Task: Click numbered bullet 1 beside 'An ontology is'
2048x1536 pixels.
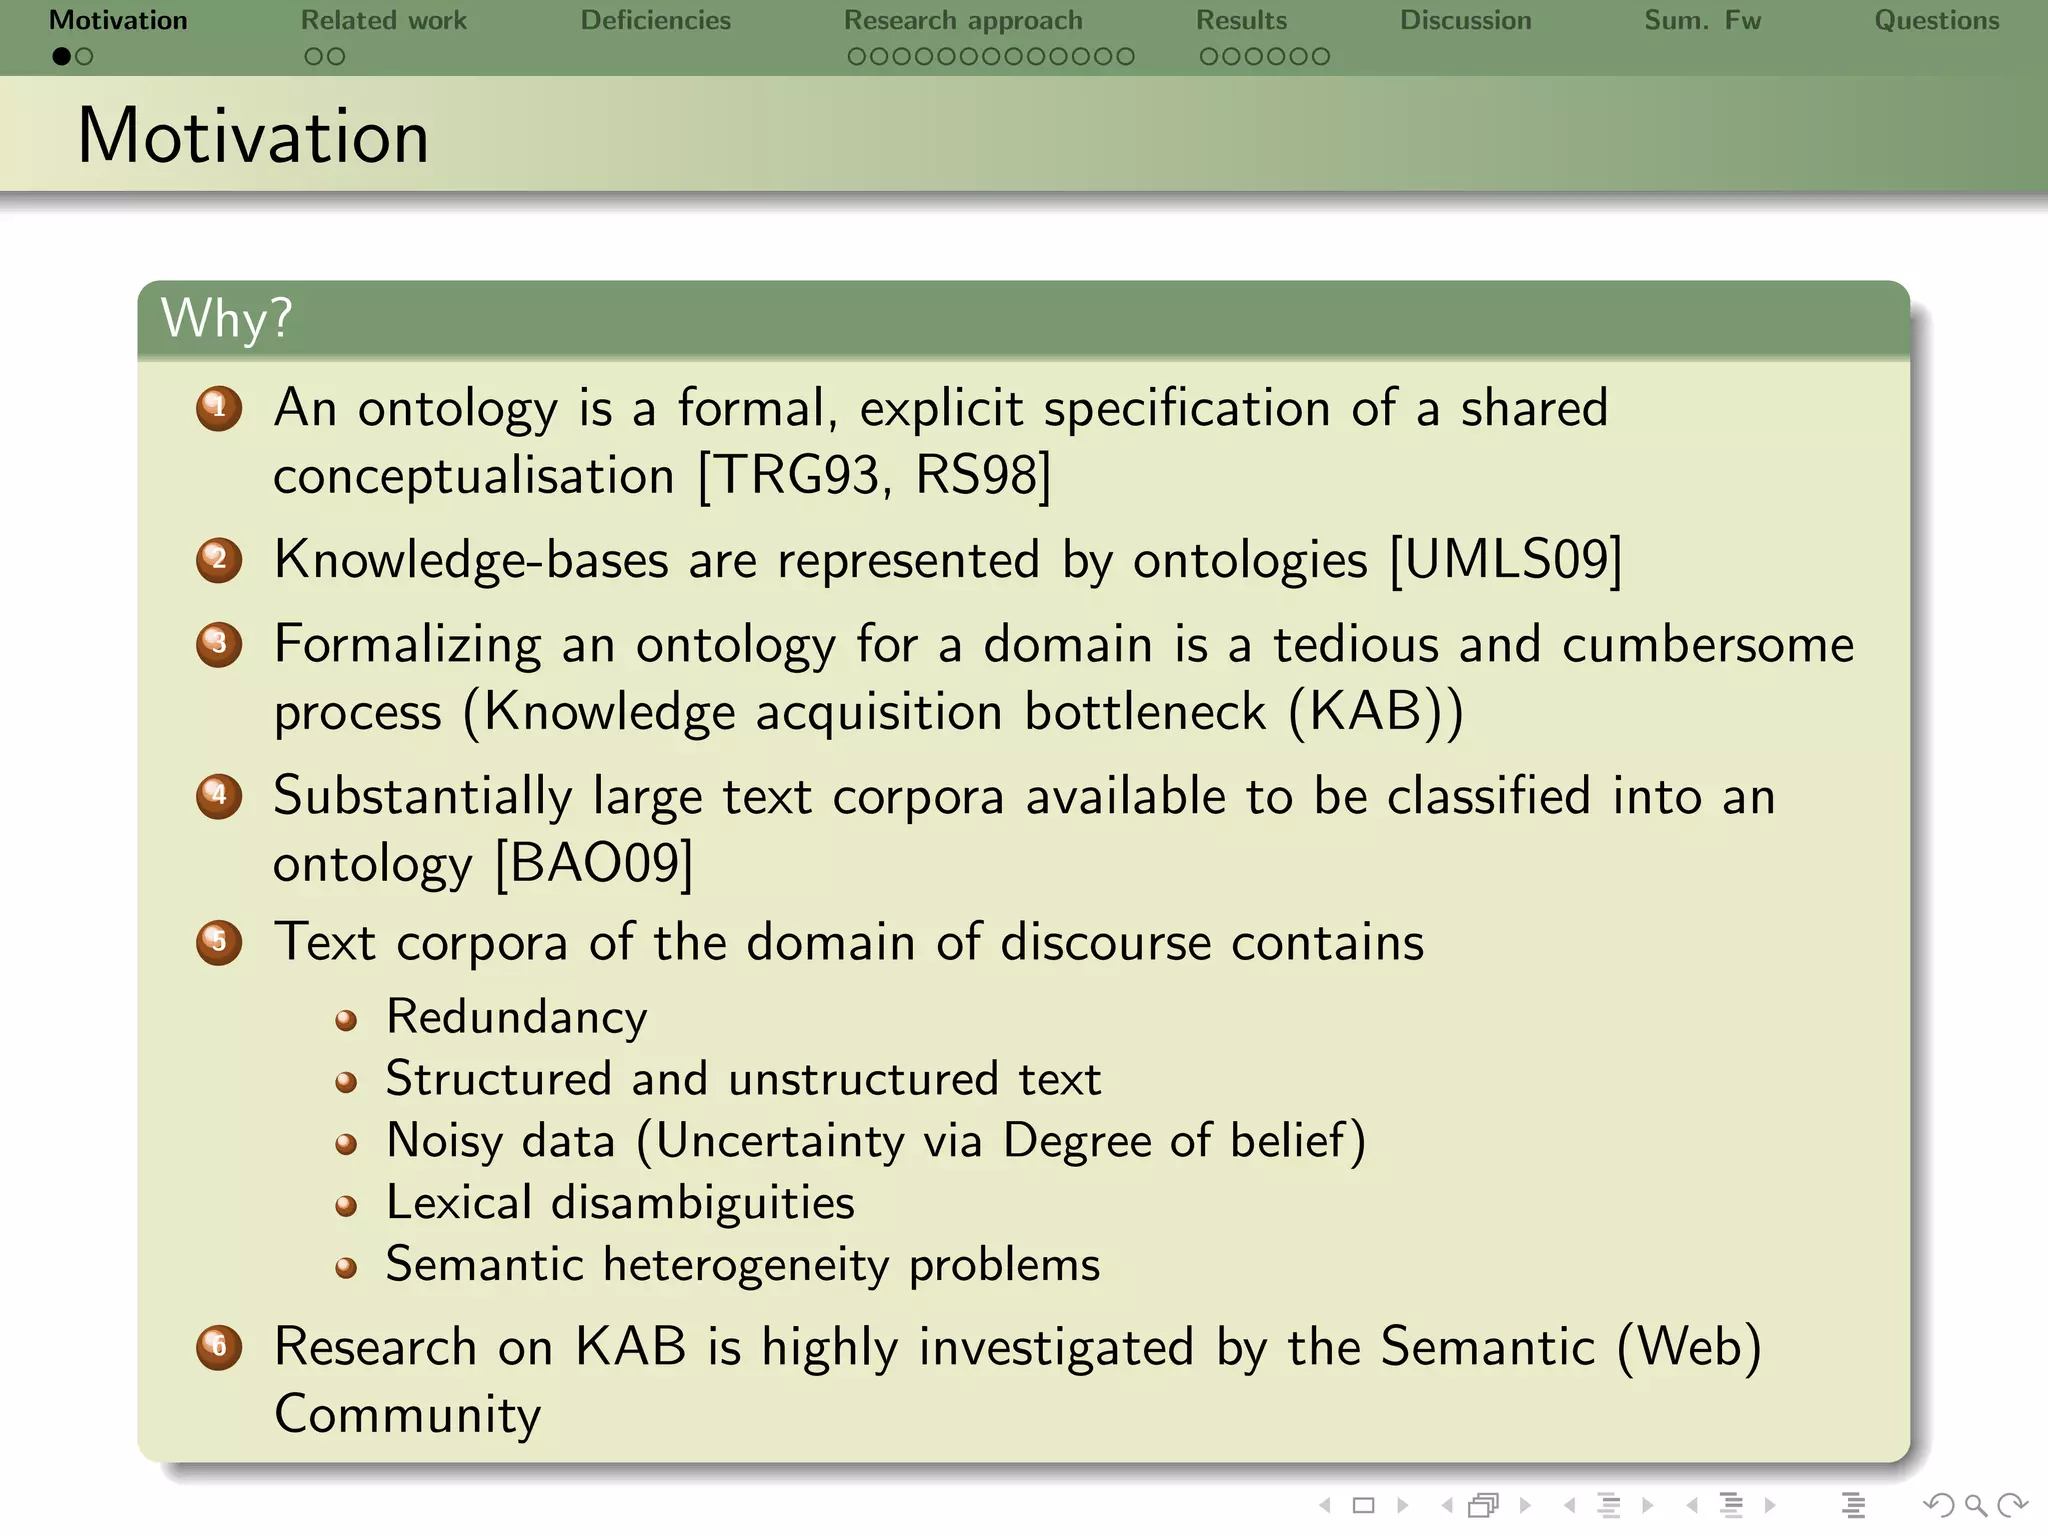Action: click(219, 409)
